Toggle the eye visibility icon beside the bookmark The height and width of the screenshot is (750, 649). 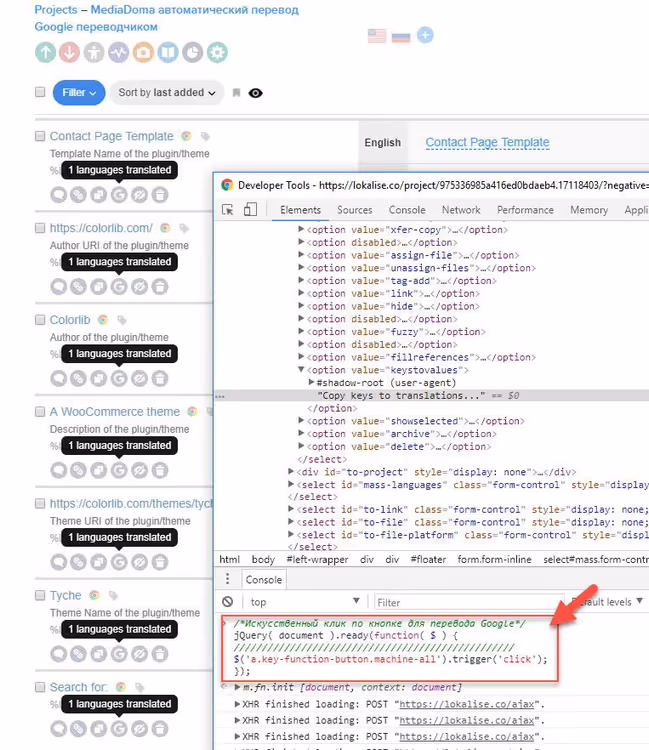point(255,93)
